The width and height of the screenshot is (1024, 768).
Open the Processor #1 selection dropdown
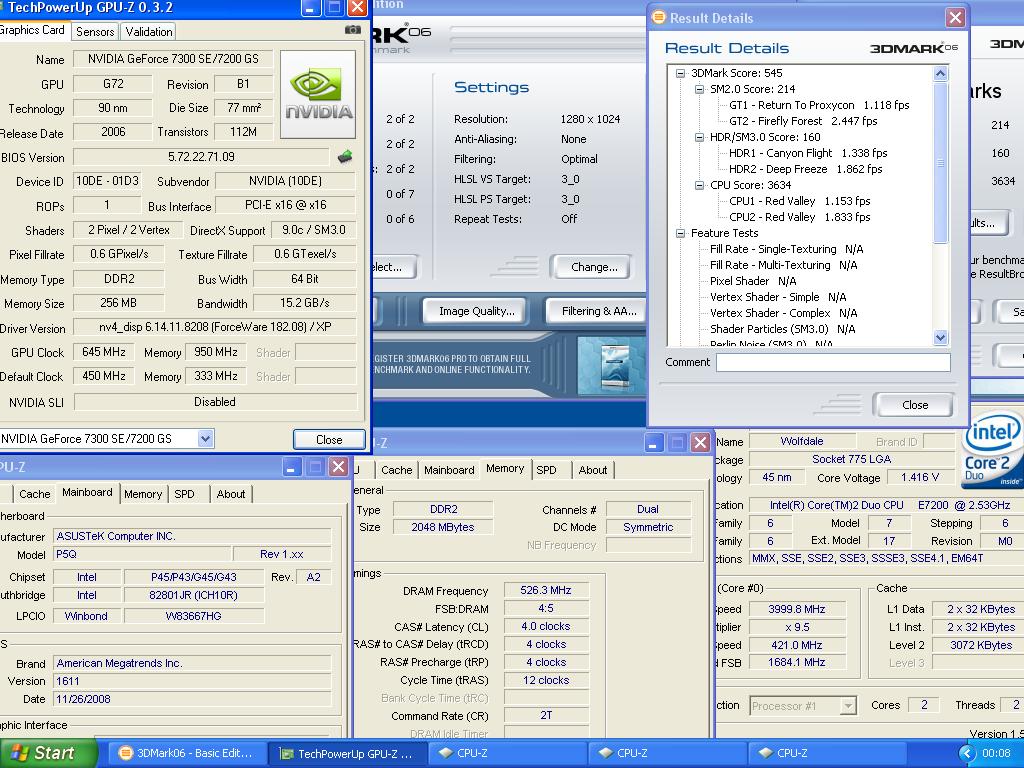coord(847,706)
